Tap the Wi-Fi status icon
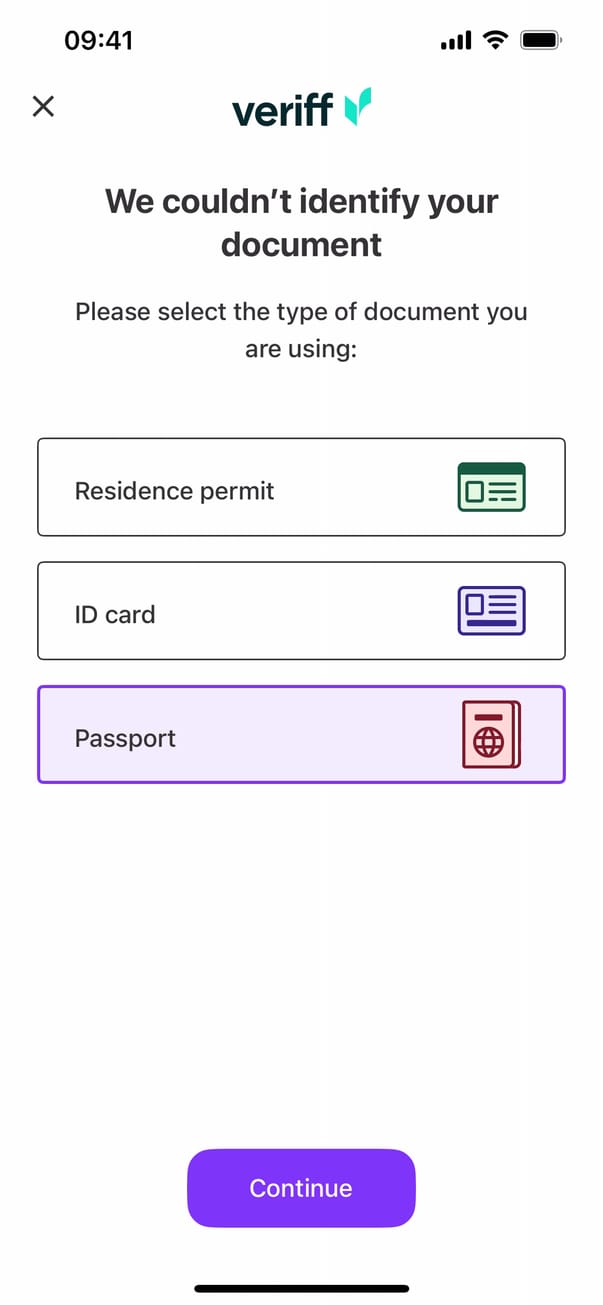The width and height of the screenshot is (603, 1305). (494, 40)
